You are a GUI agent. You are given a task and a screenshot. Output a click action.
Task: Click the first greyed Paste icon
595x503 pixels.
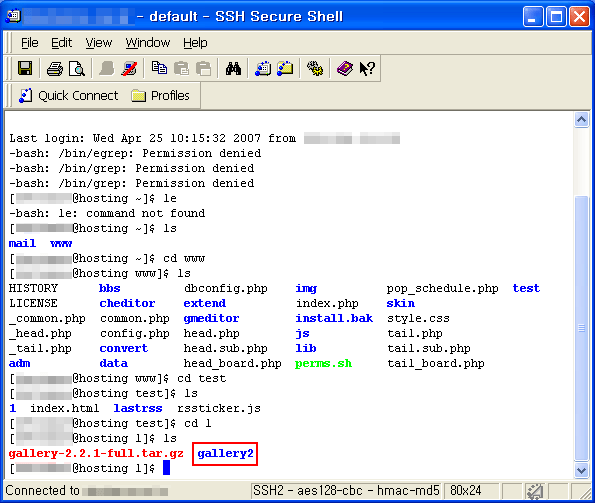click(x=181, y=69)
